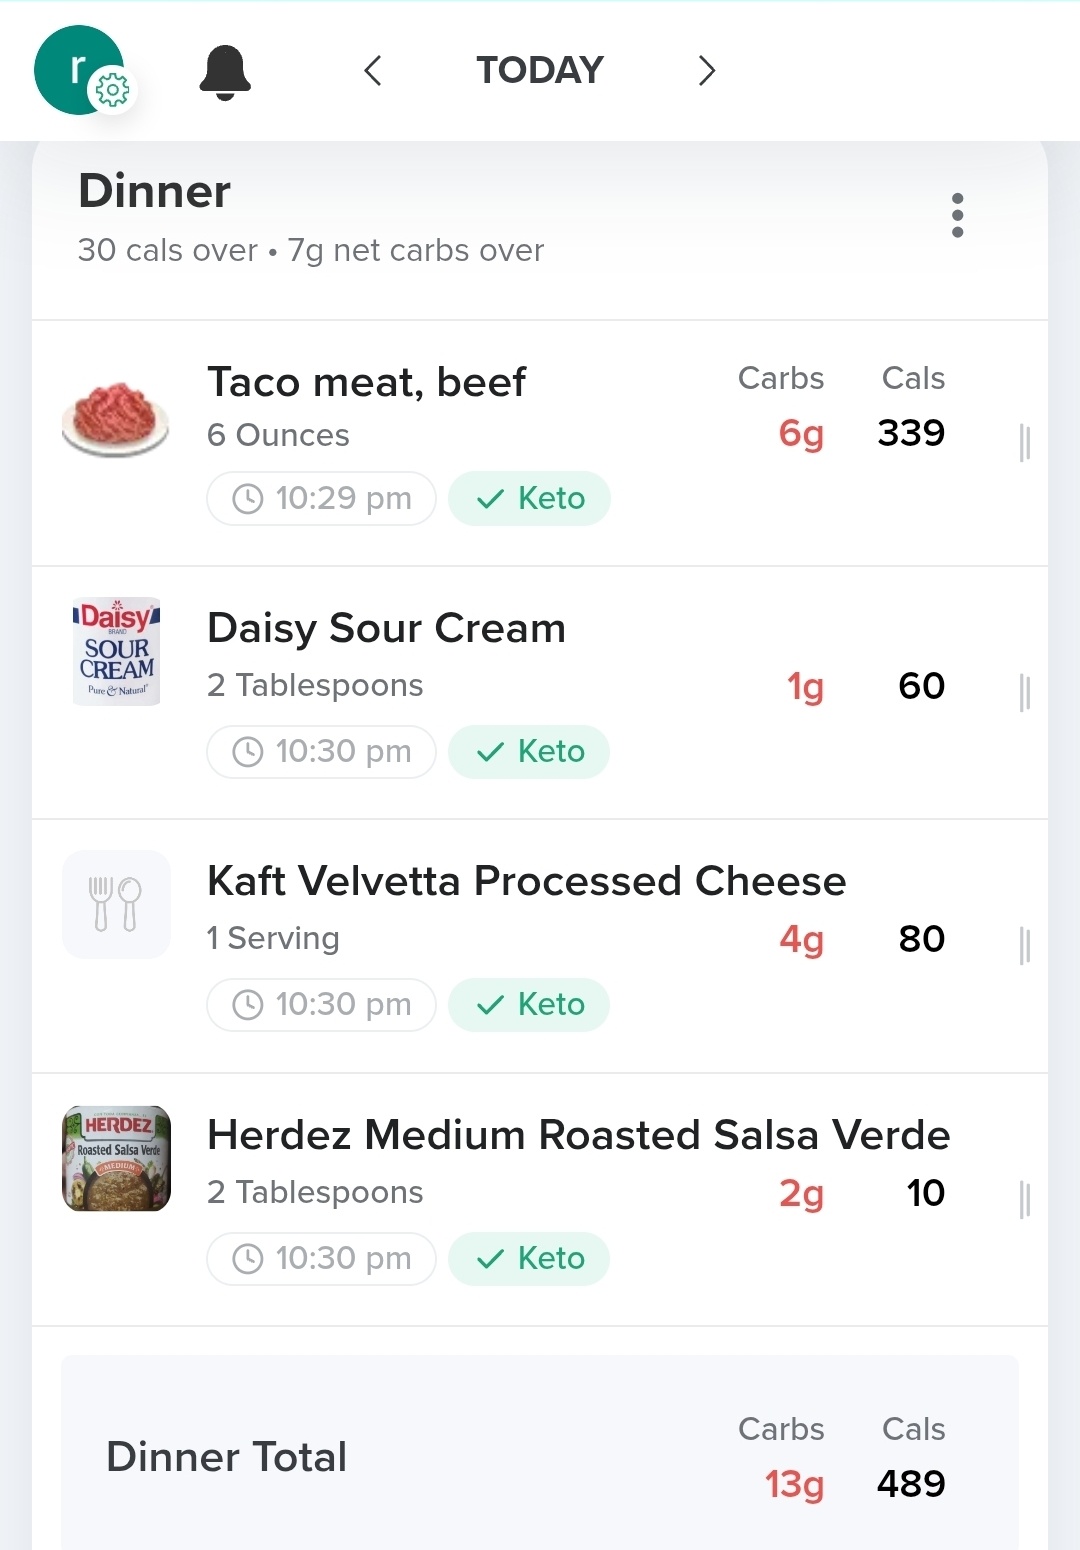Viewport: 1080px width, 1550px height.
Task: Go to previous day arrow
Action: click(x=373, y=71)
